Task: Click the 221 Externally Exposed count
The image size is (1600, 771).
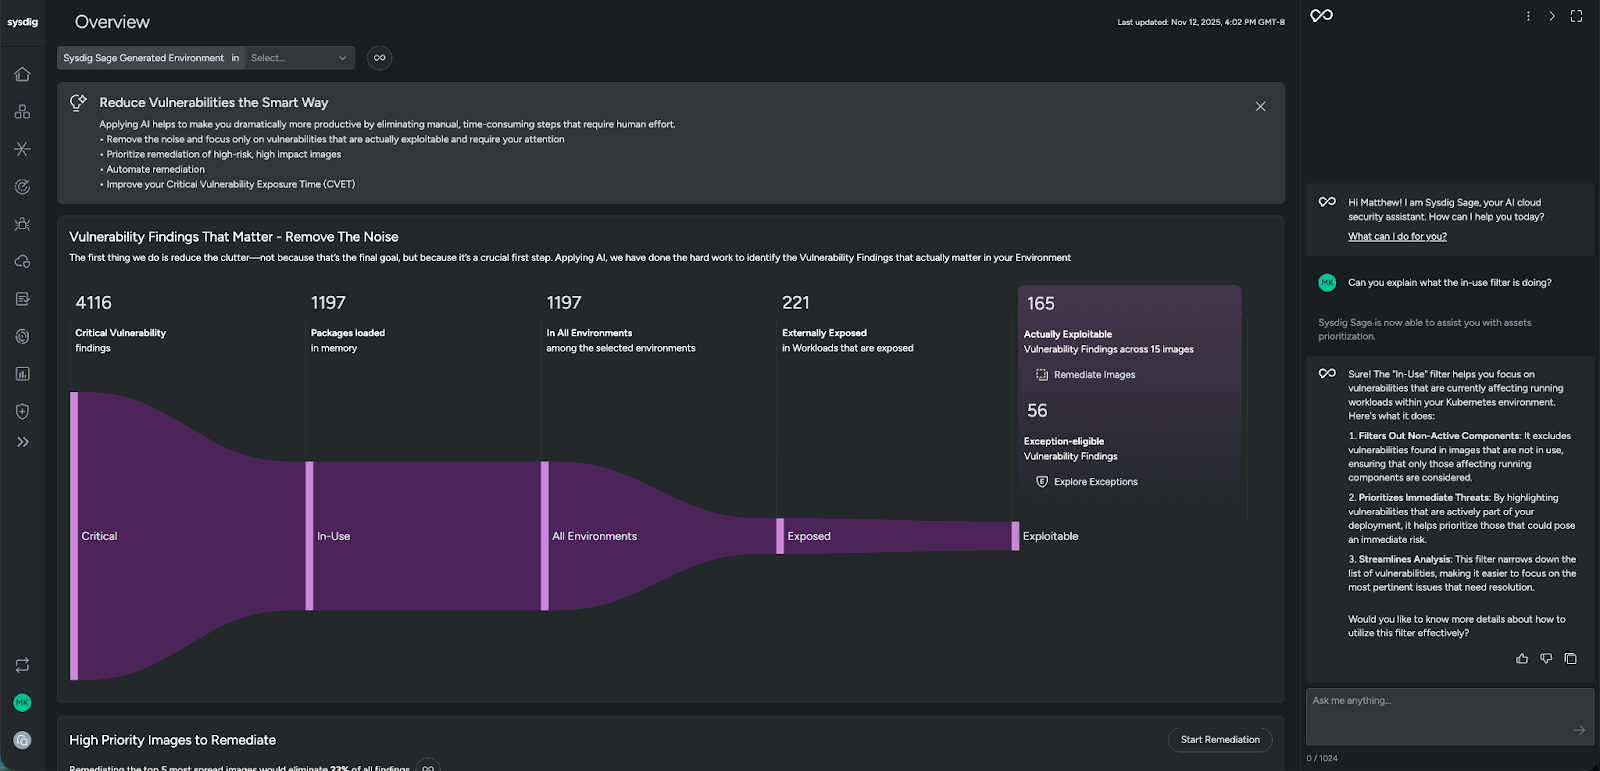Action: point(796,303)
